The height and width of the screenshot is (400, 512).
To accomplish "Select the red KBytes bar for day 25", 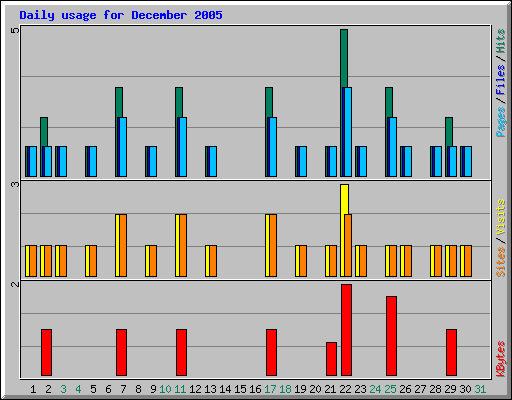I will [391, 336].
